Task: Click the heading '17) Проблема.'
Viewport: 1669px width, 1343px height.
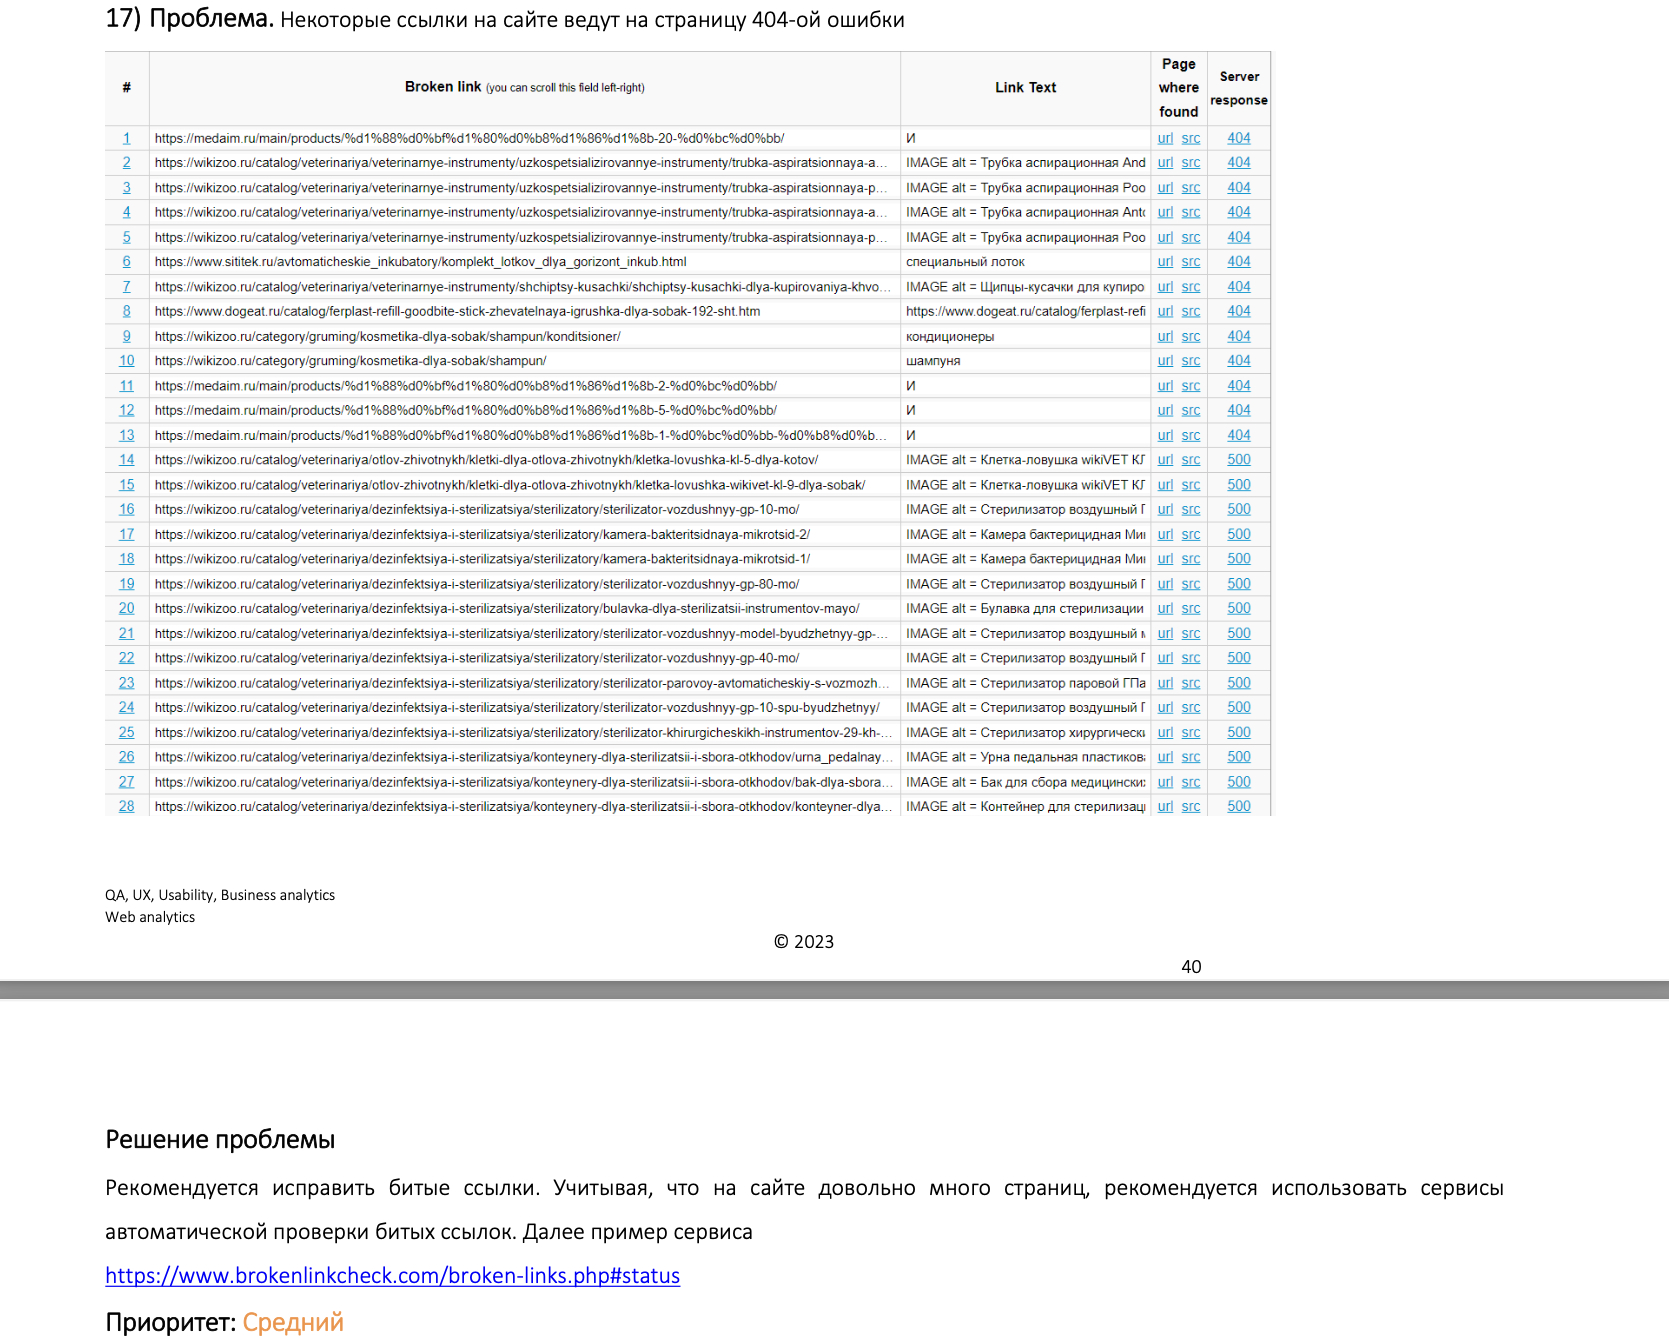Action: 190,19
